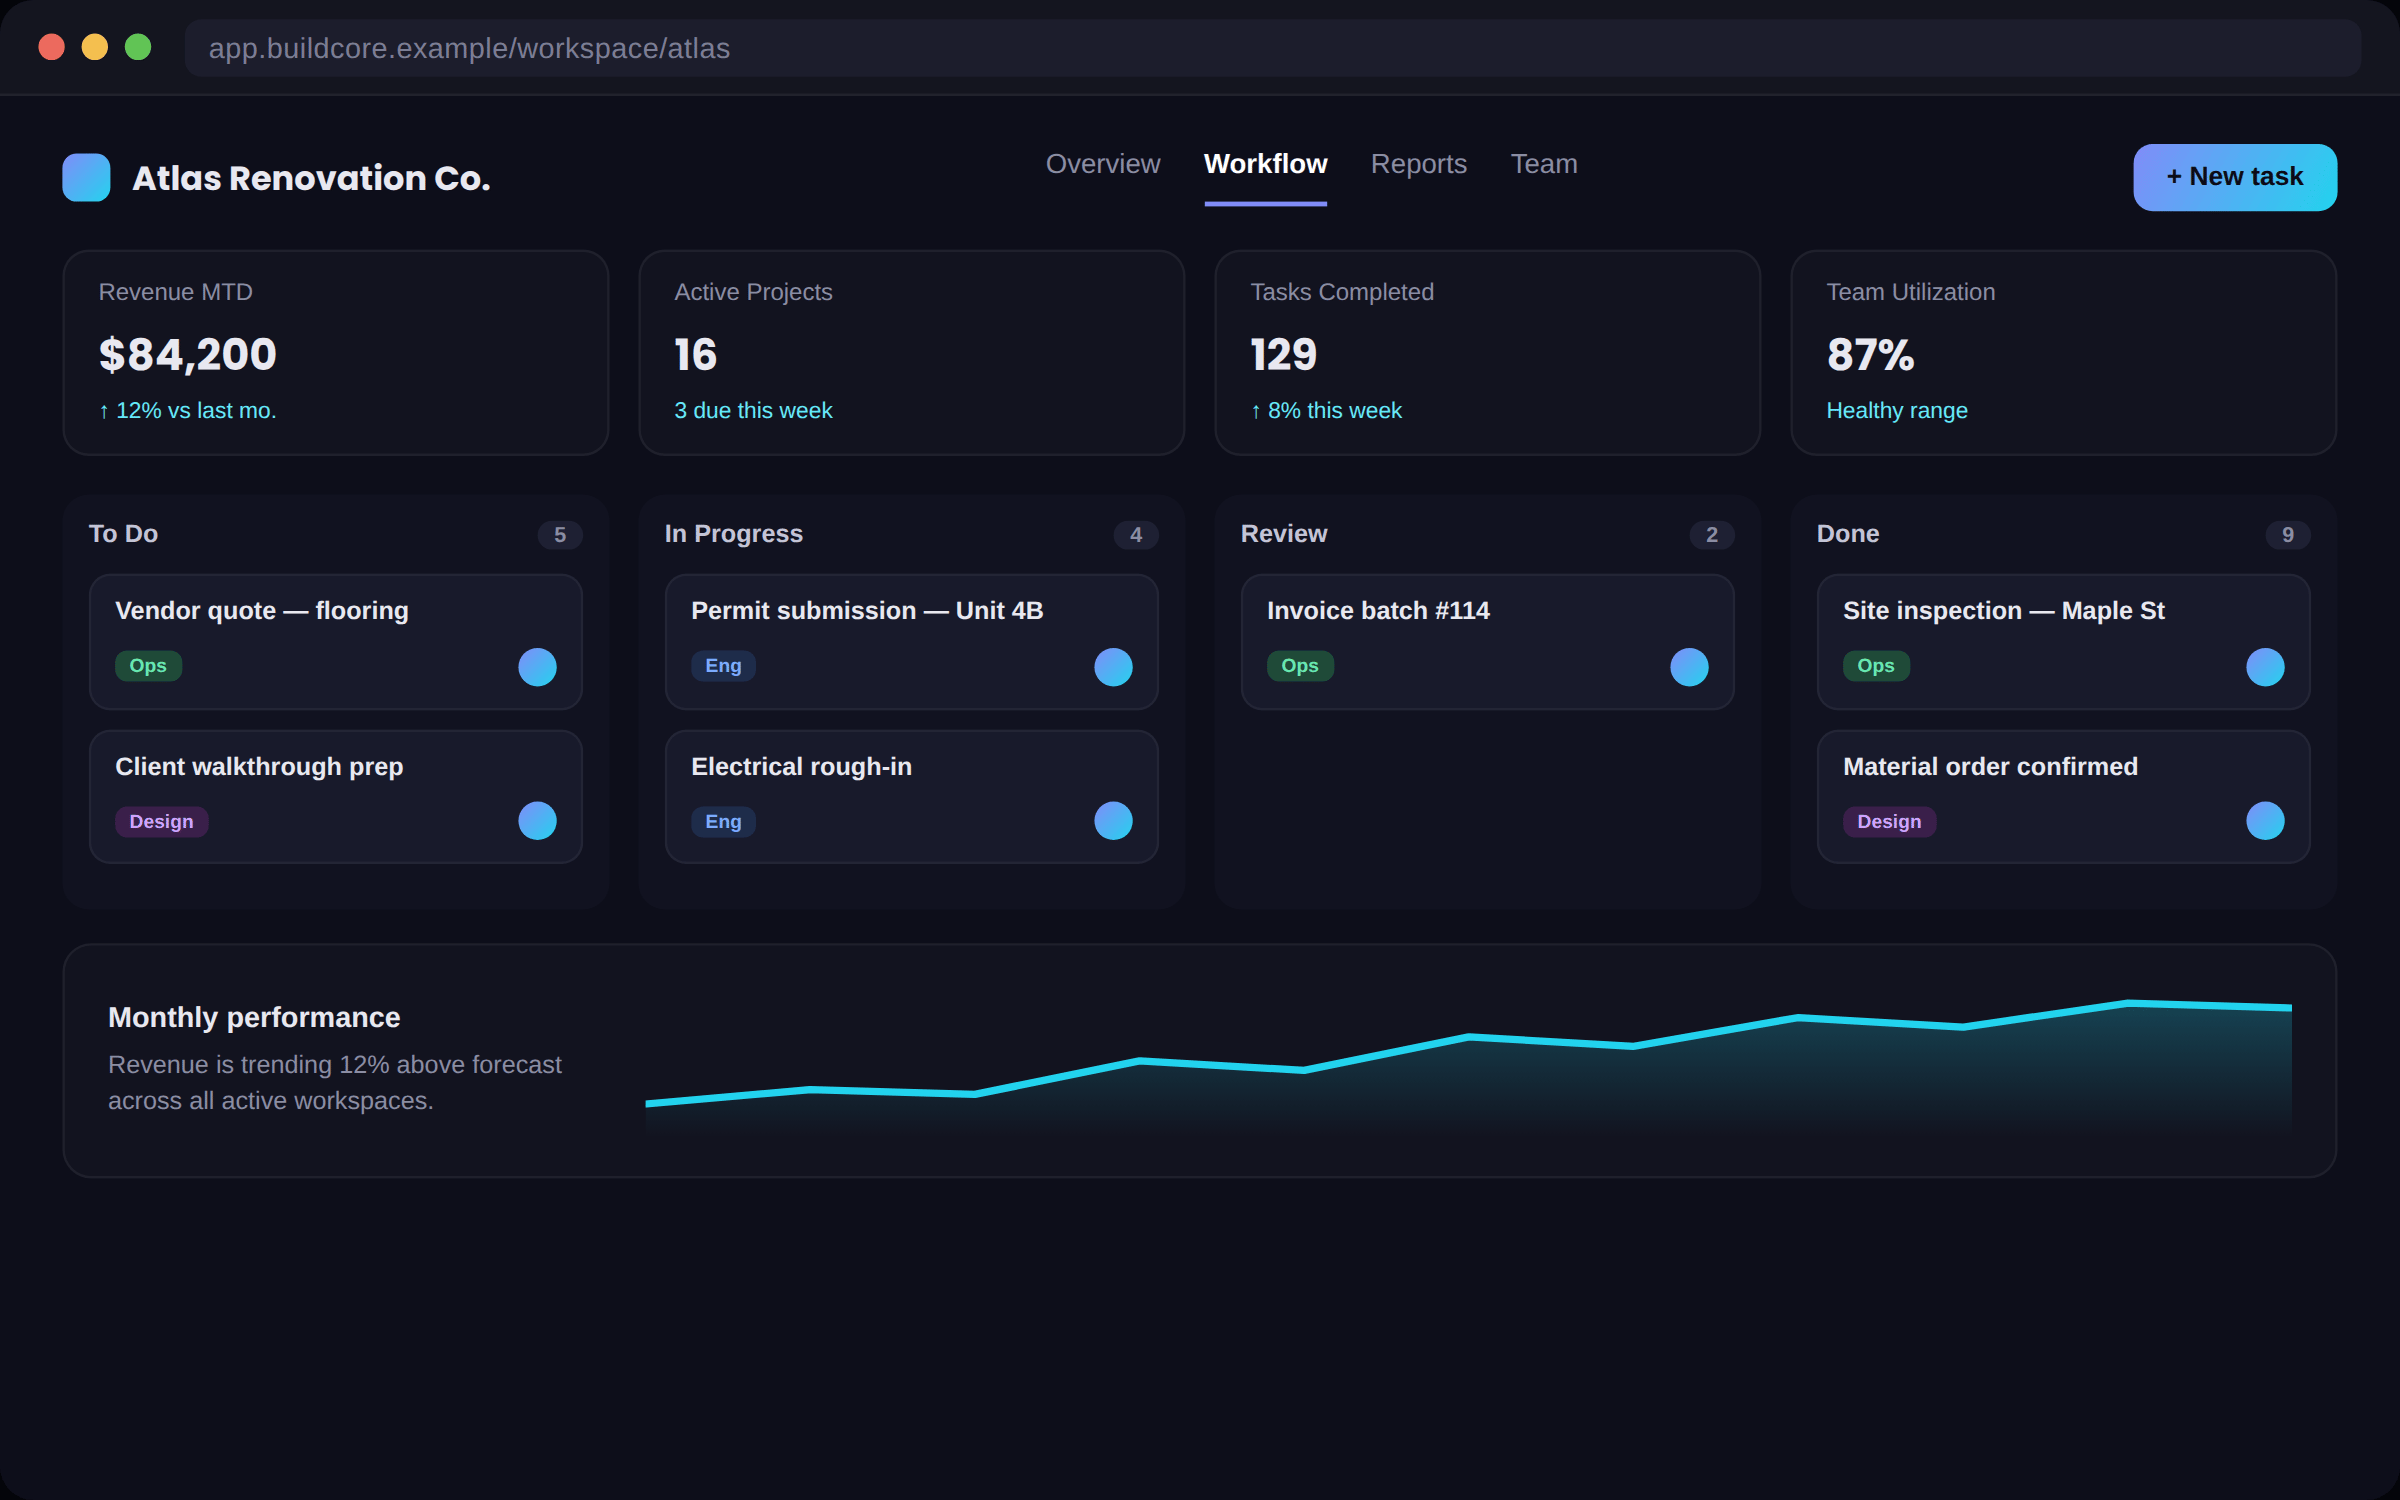
Task: Click the + New task button
Action: click(2235, 177)
